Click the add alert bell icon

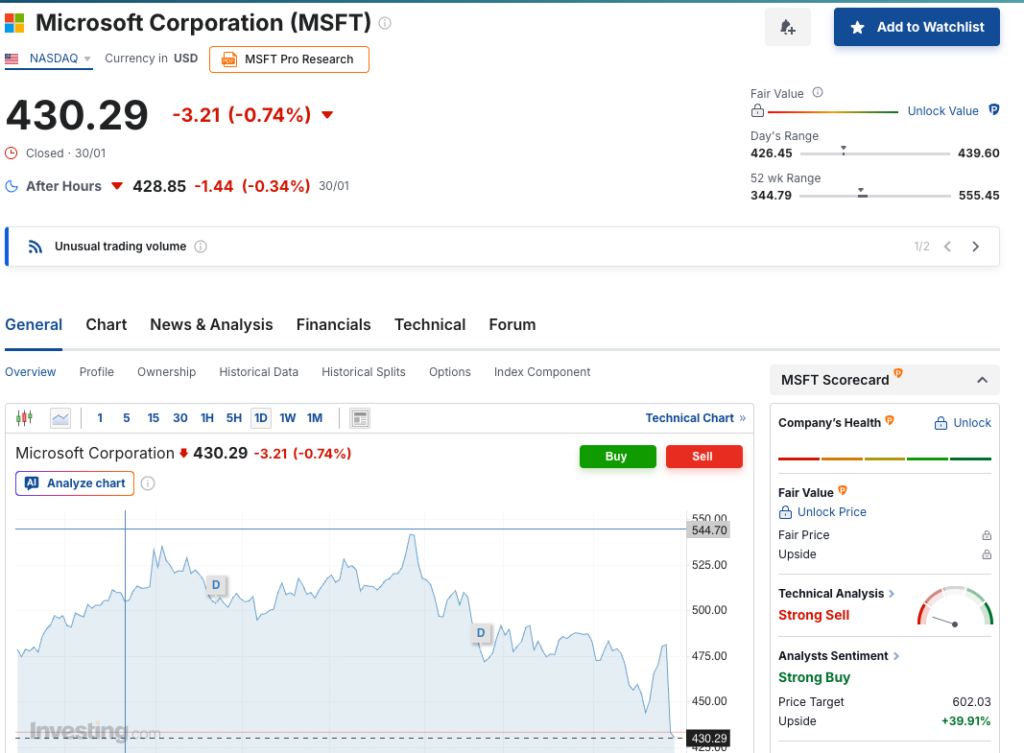pyautogui.click(x=788, y=28)
